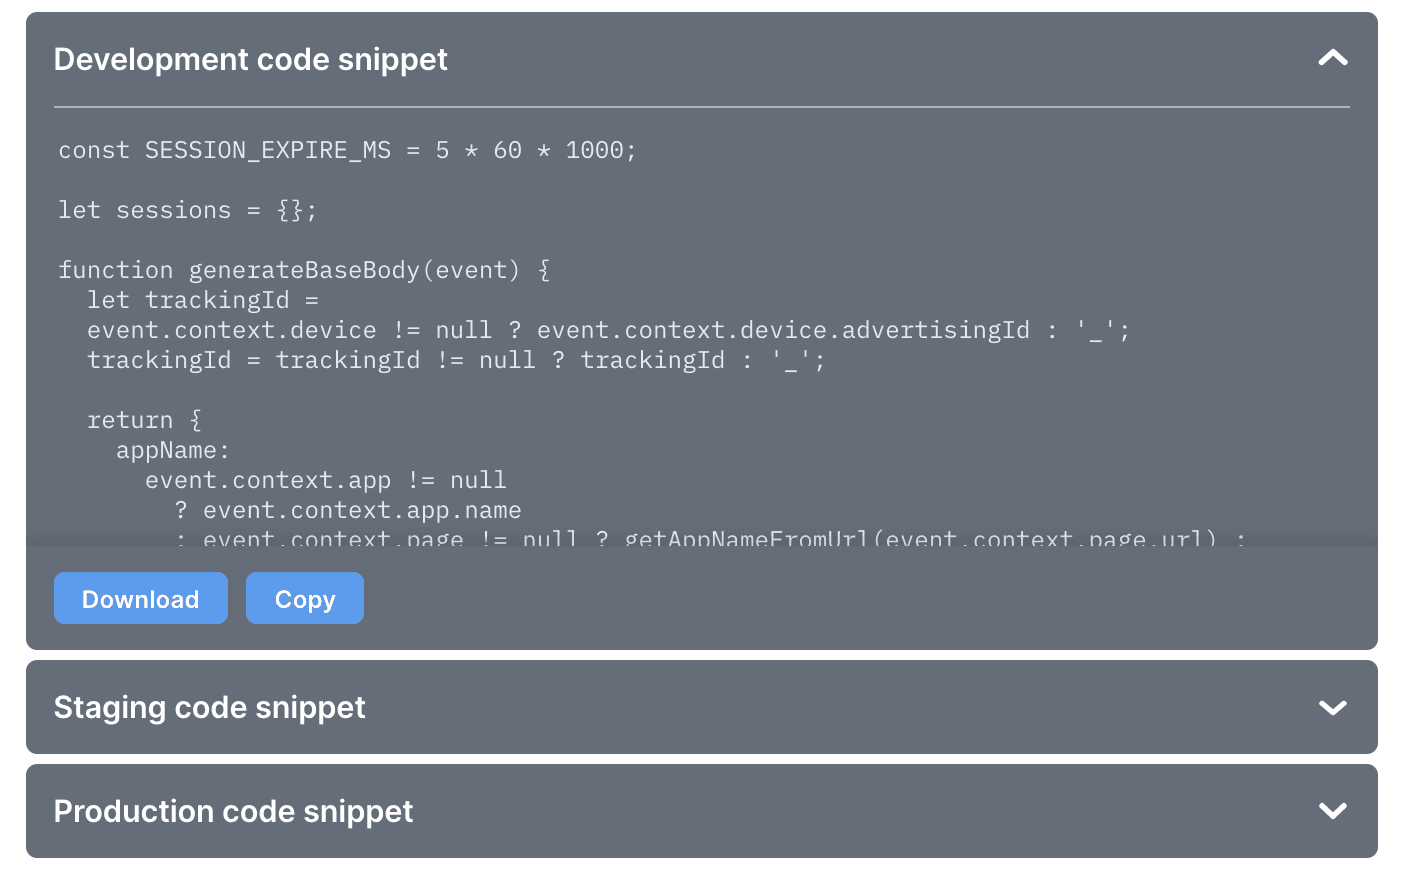Click the let sessions declaration line
The image size is (1404, 884).
(187, 210)
